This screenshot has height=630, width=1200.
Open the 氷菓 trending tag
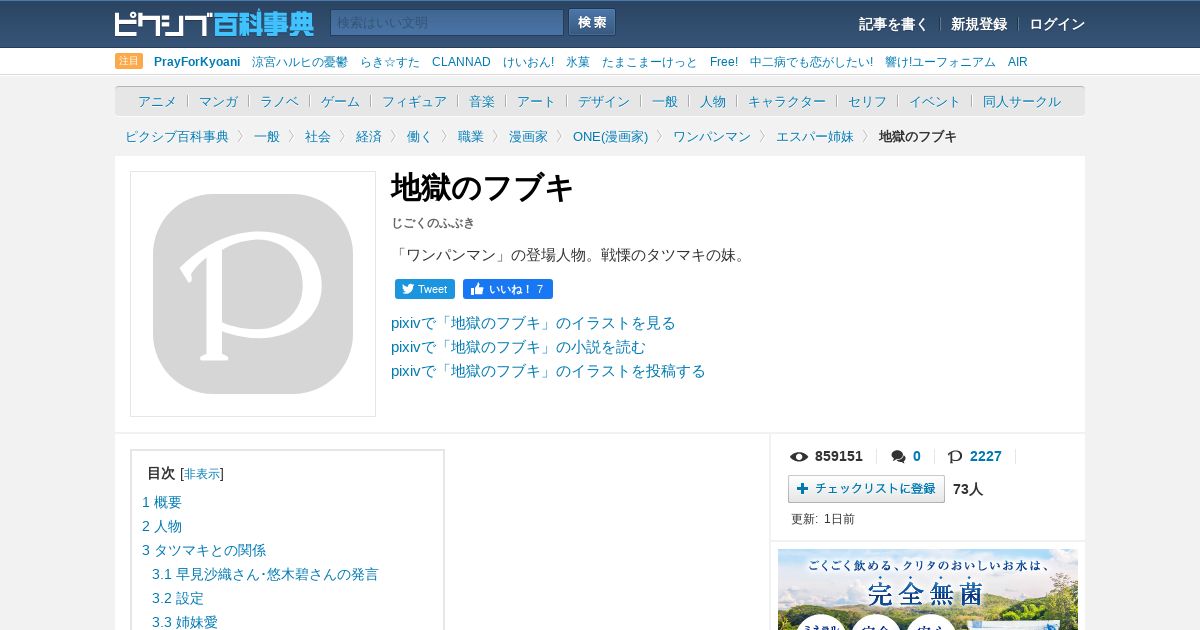578,62
